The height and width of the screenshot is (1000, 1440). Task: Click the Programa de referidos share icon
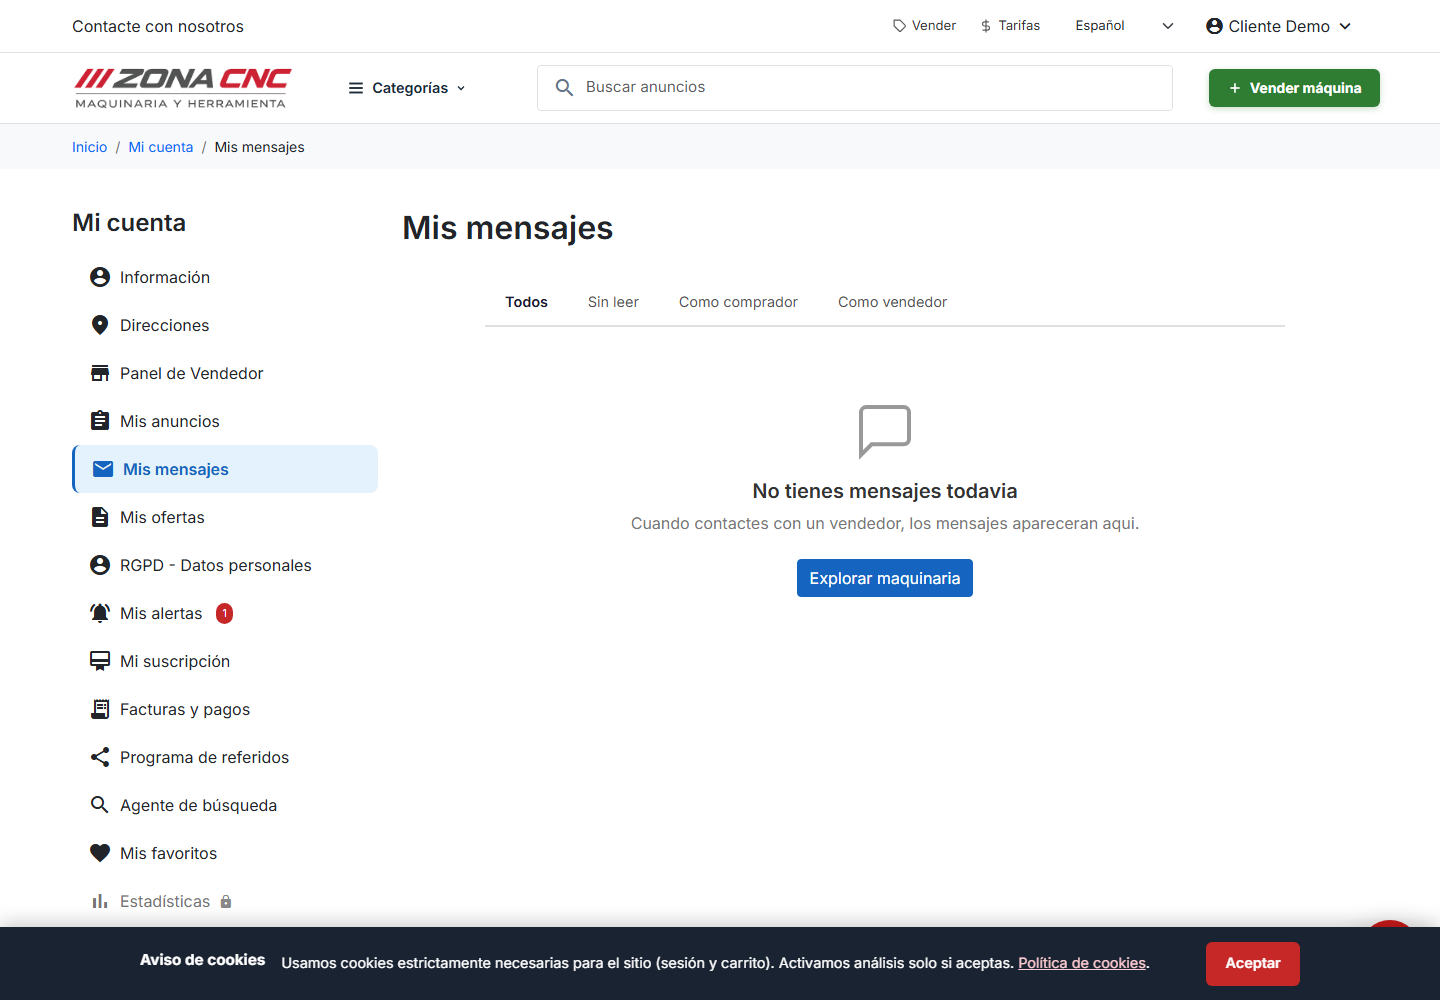pos(100,757)
